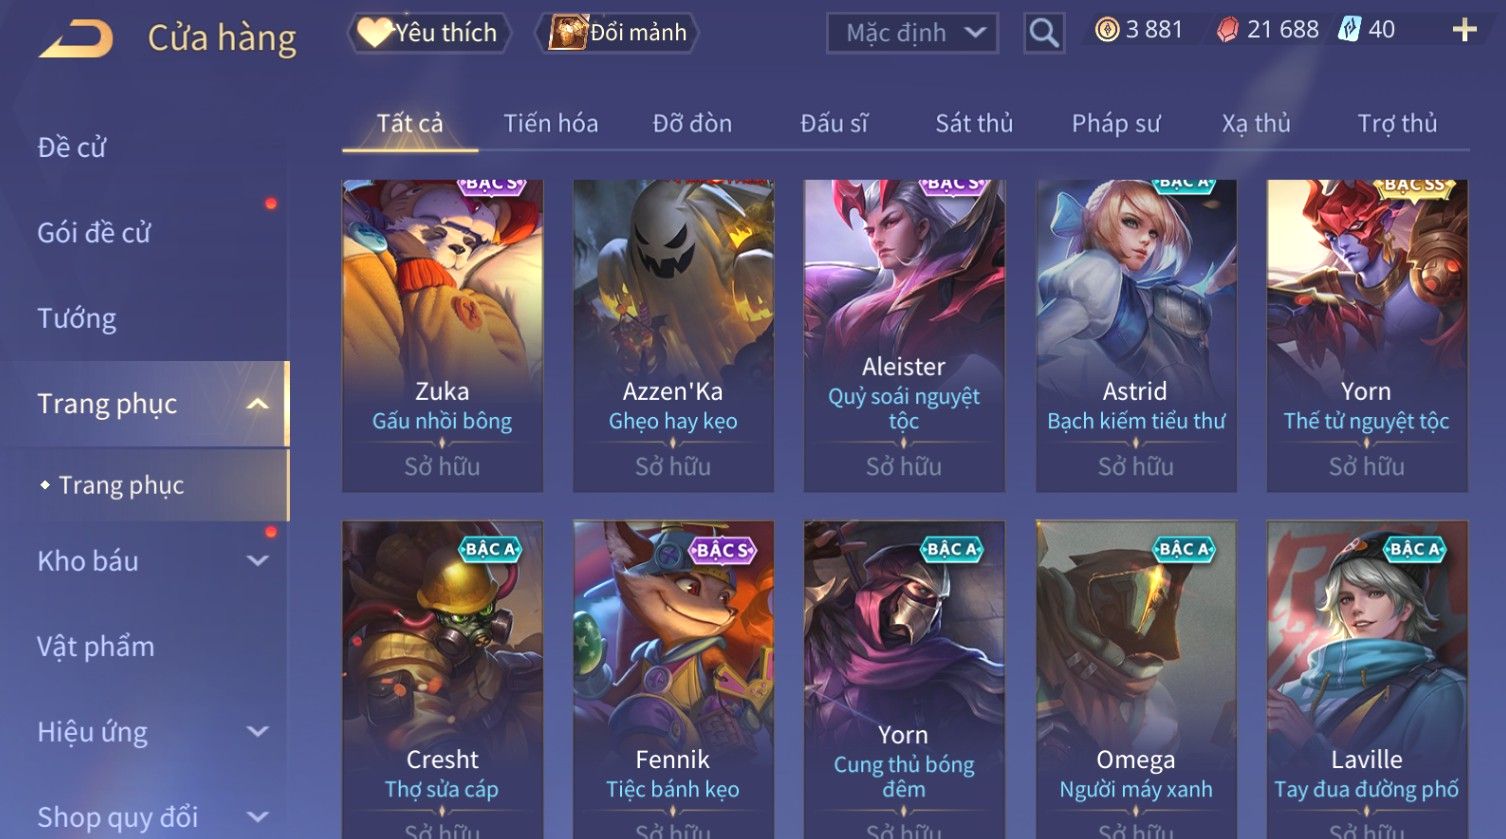Tap the blue voucher ticket icon
1506x839 pixels.
coord(1350,30)
